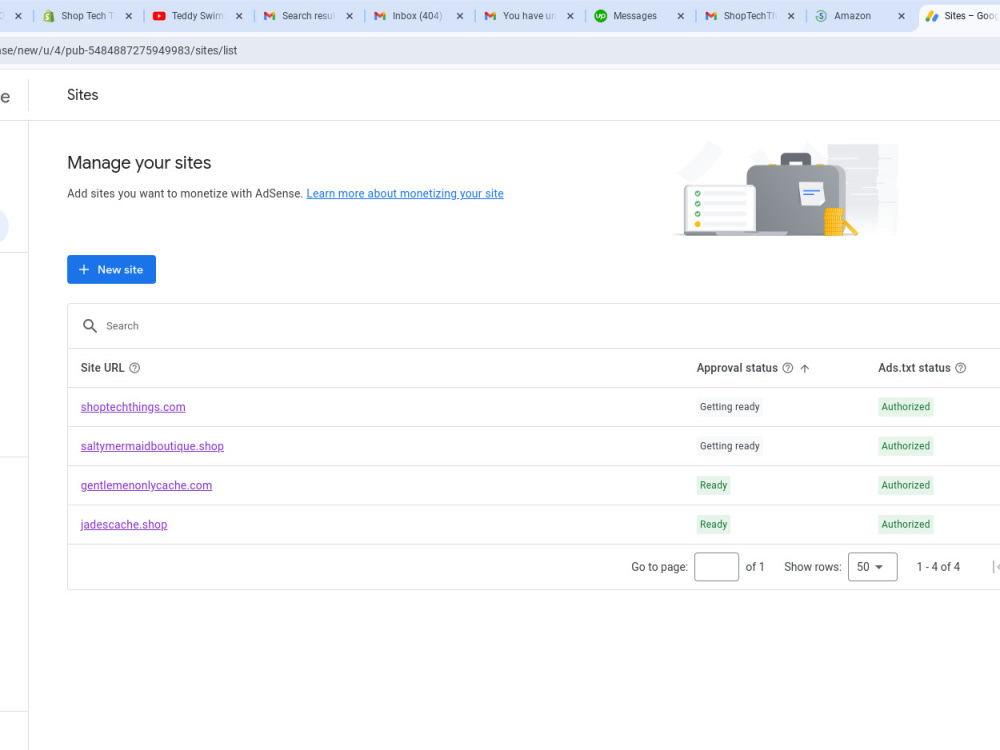Click the plus icon on New site button
Image resolution: width=1000 pixels, height=750 pixels.
(84, 270)
